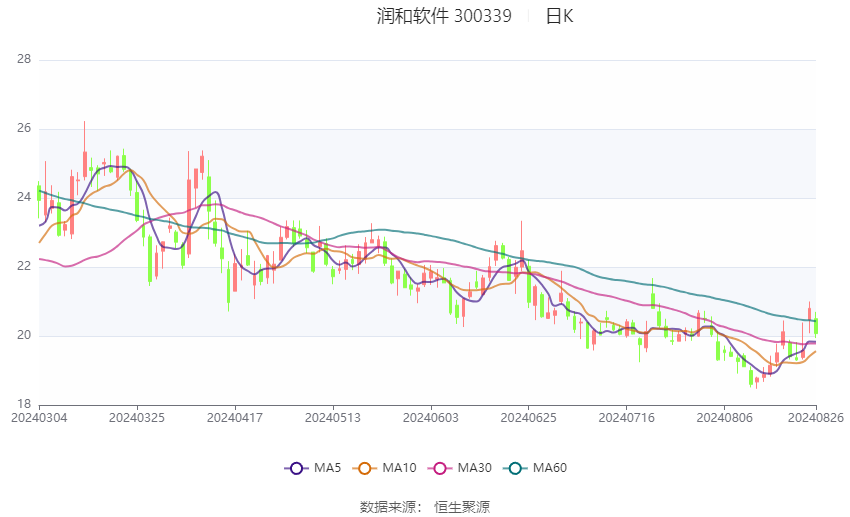Screen dimensions: 850x517
Task: Click the 28 y-axis price label
Action: click(x=24, y=59)
